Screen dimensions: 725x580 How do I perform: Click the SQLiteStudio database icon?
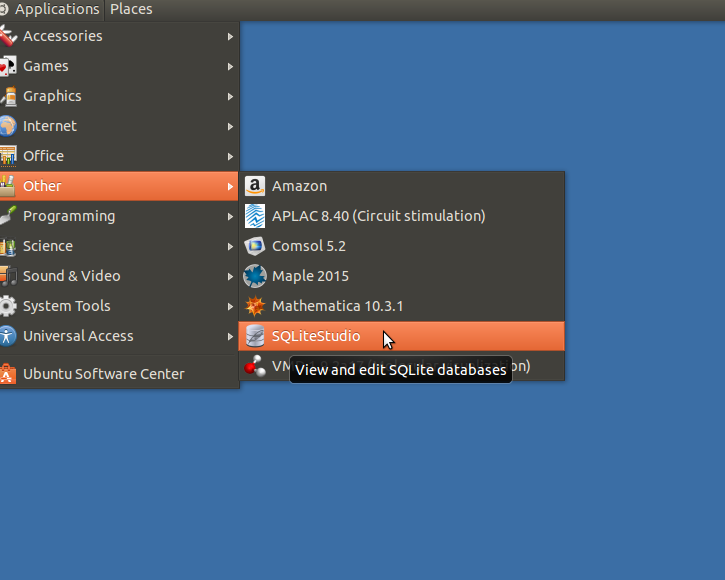[x=255, y=336]
